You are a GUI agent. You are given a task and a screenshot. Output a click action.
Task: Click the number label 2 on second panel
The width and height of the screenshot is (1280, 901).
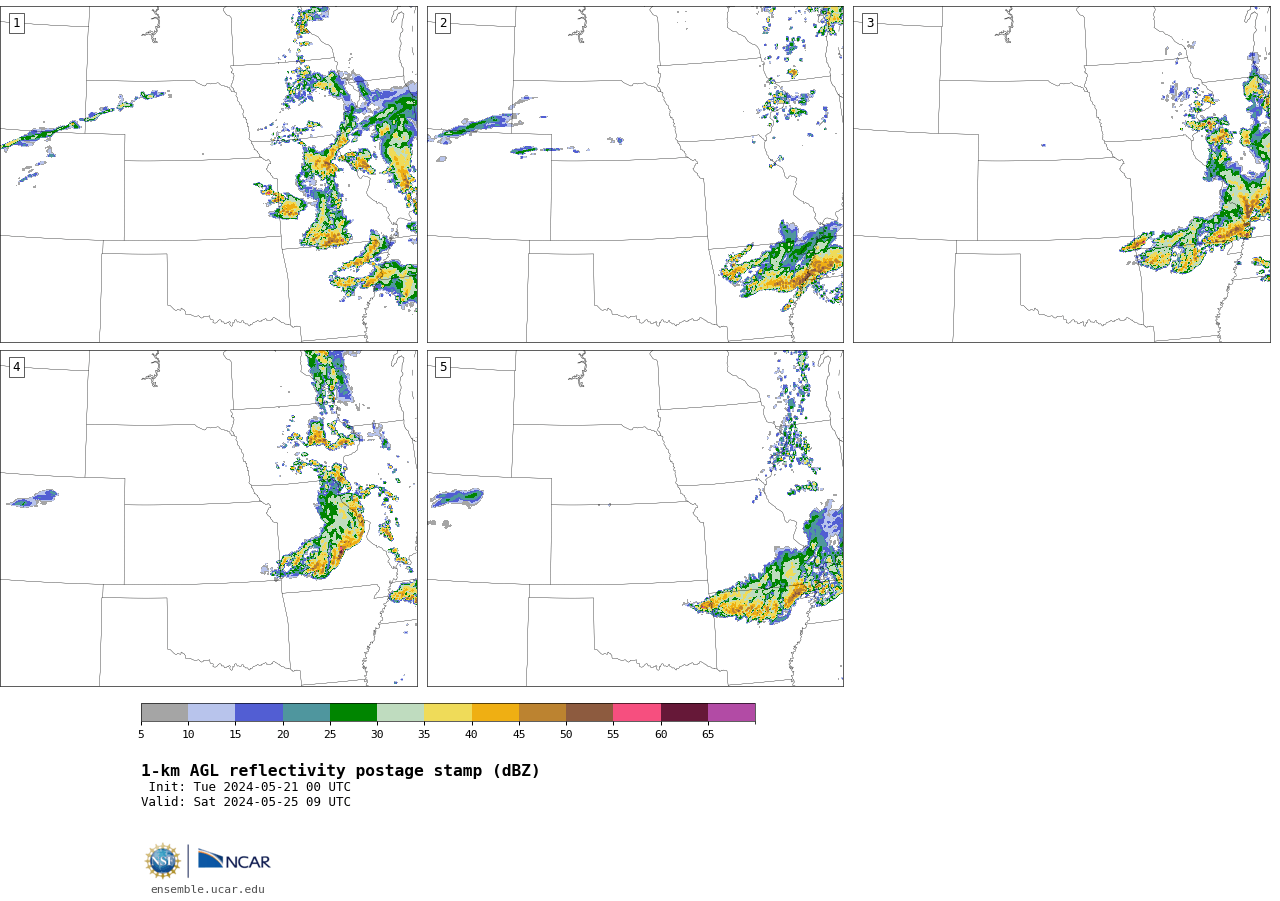click(x=443, y=23)
